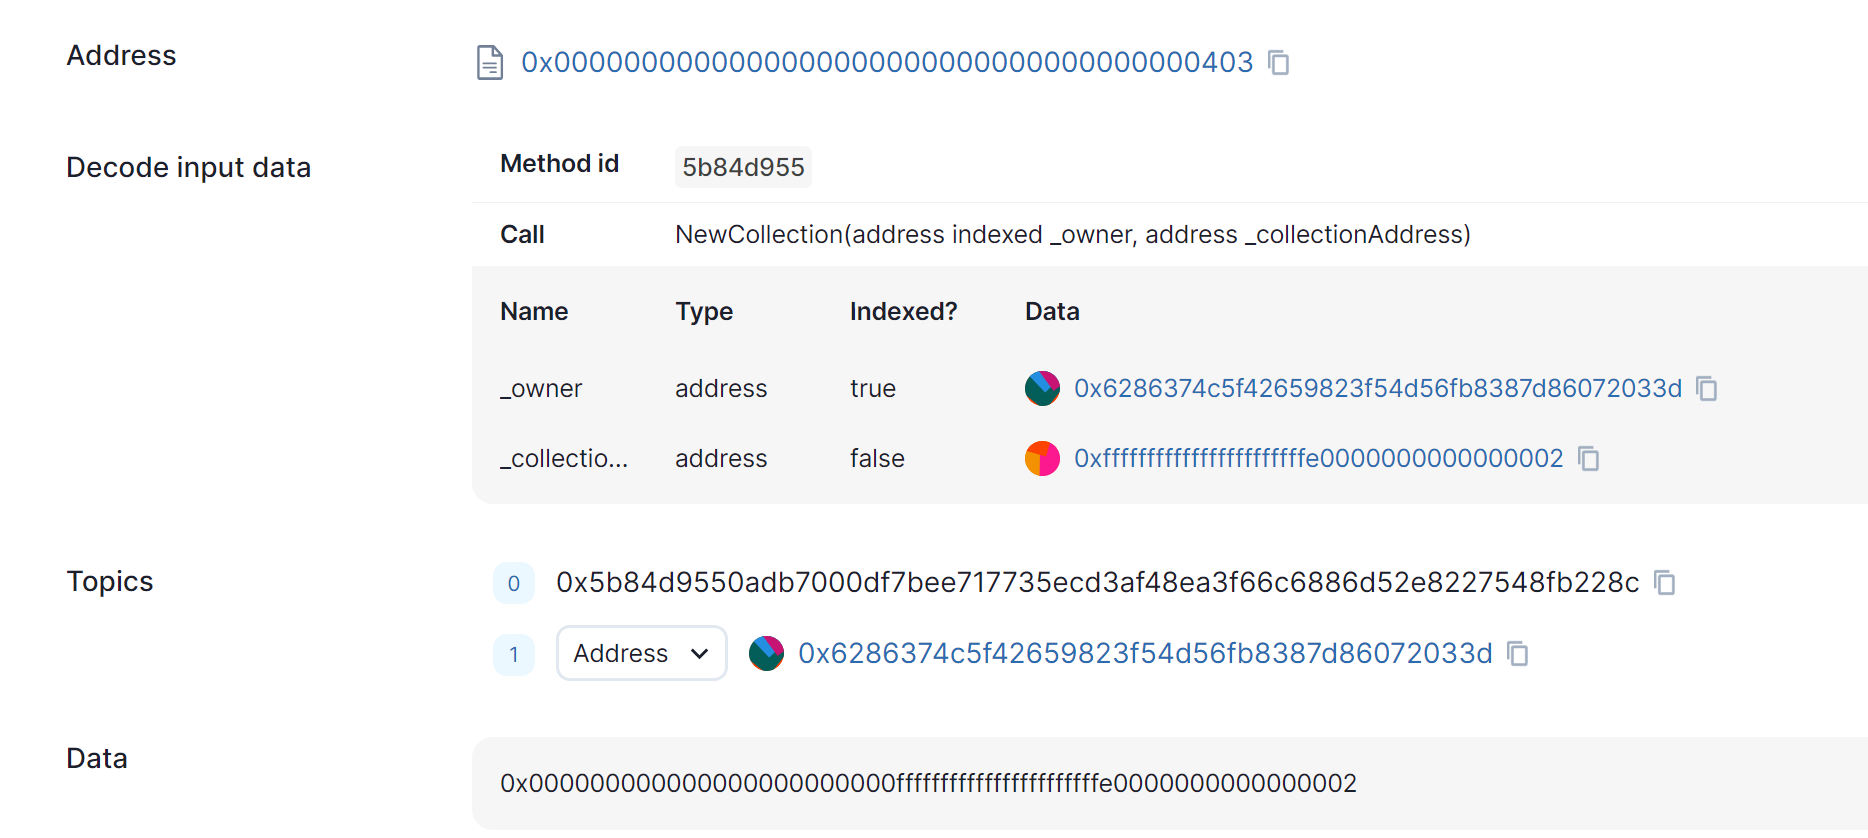Open the Address format dropdown for topic 1
Viewport: 1868px width, 838px height.
coord(641,654)
